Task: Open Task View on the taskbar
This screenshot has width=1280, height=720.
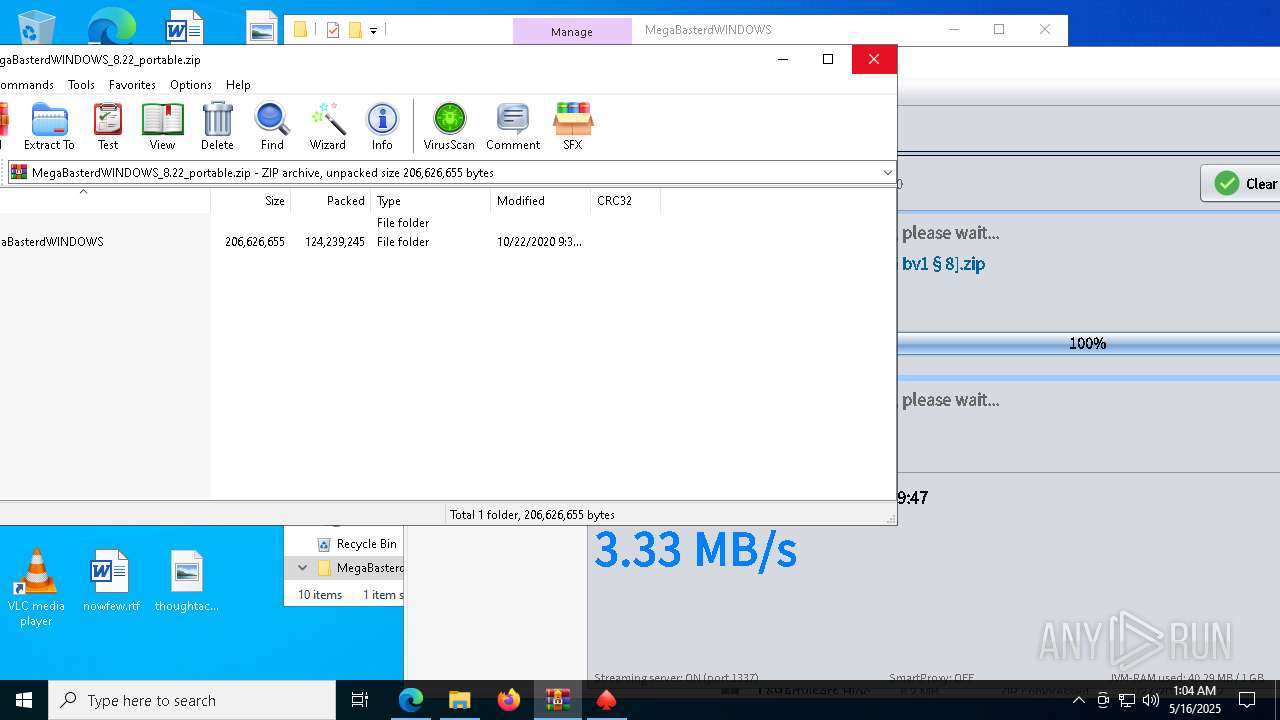Action: point(360,700)
